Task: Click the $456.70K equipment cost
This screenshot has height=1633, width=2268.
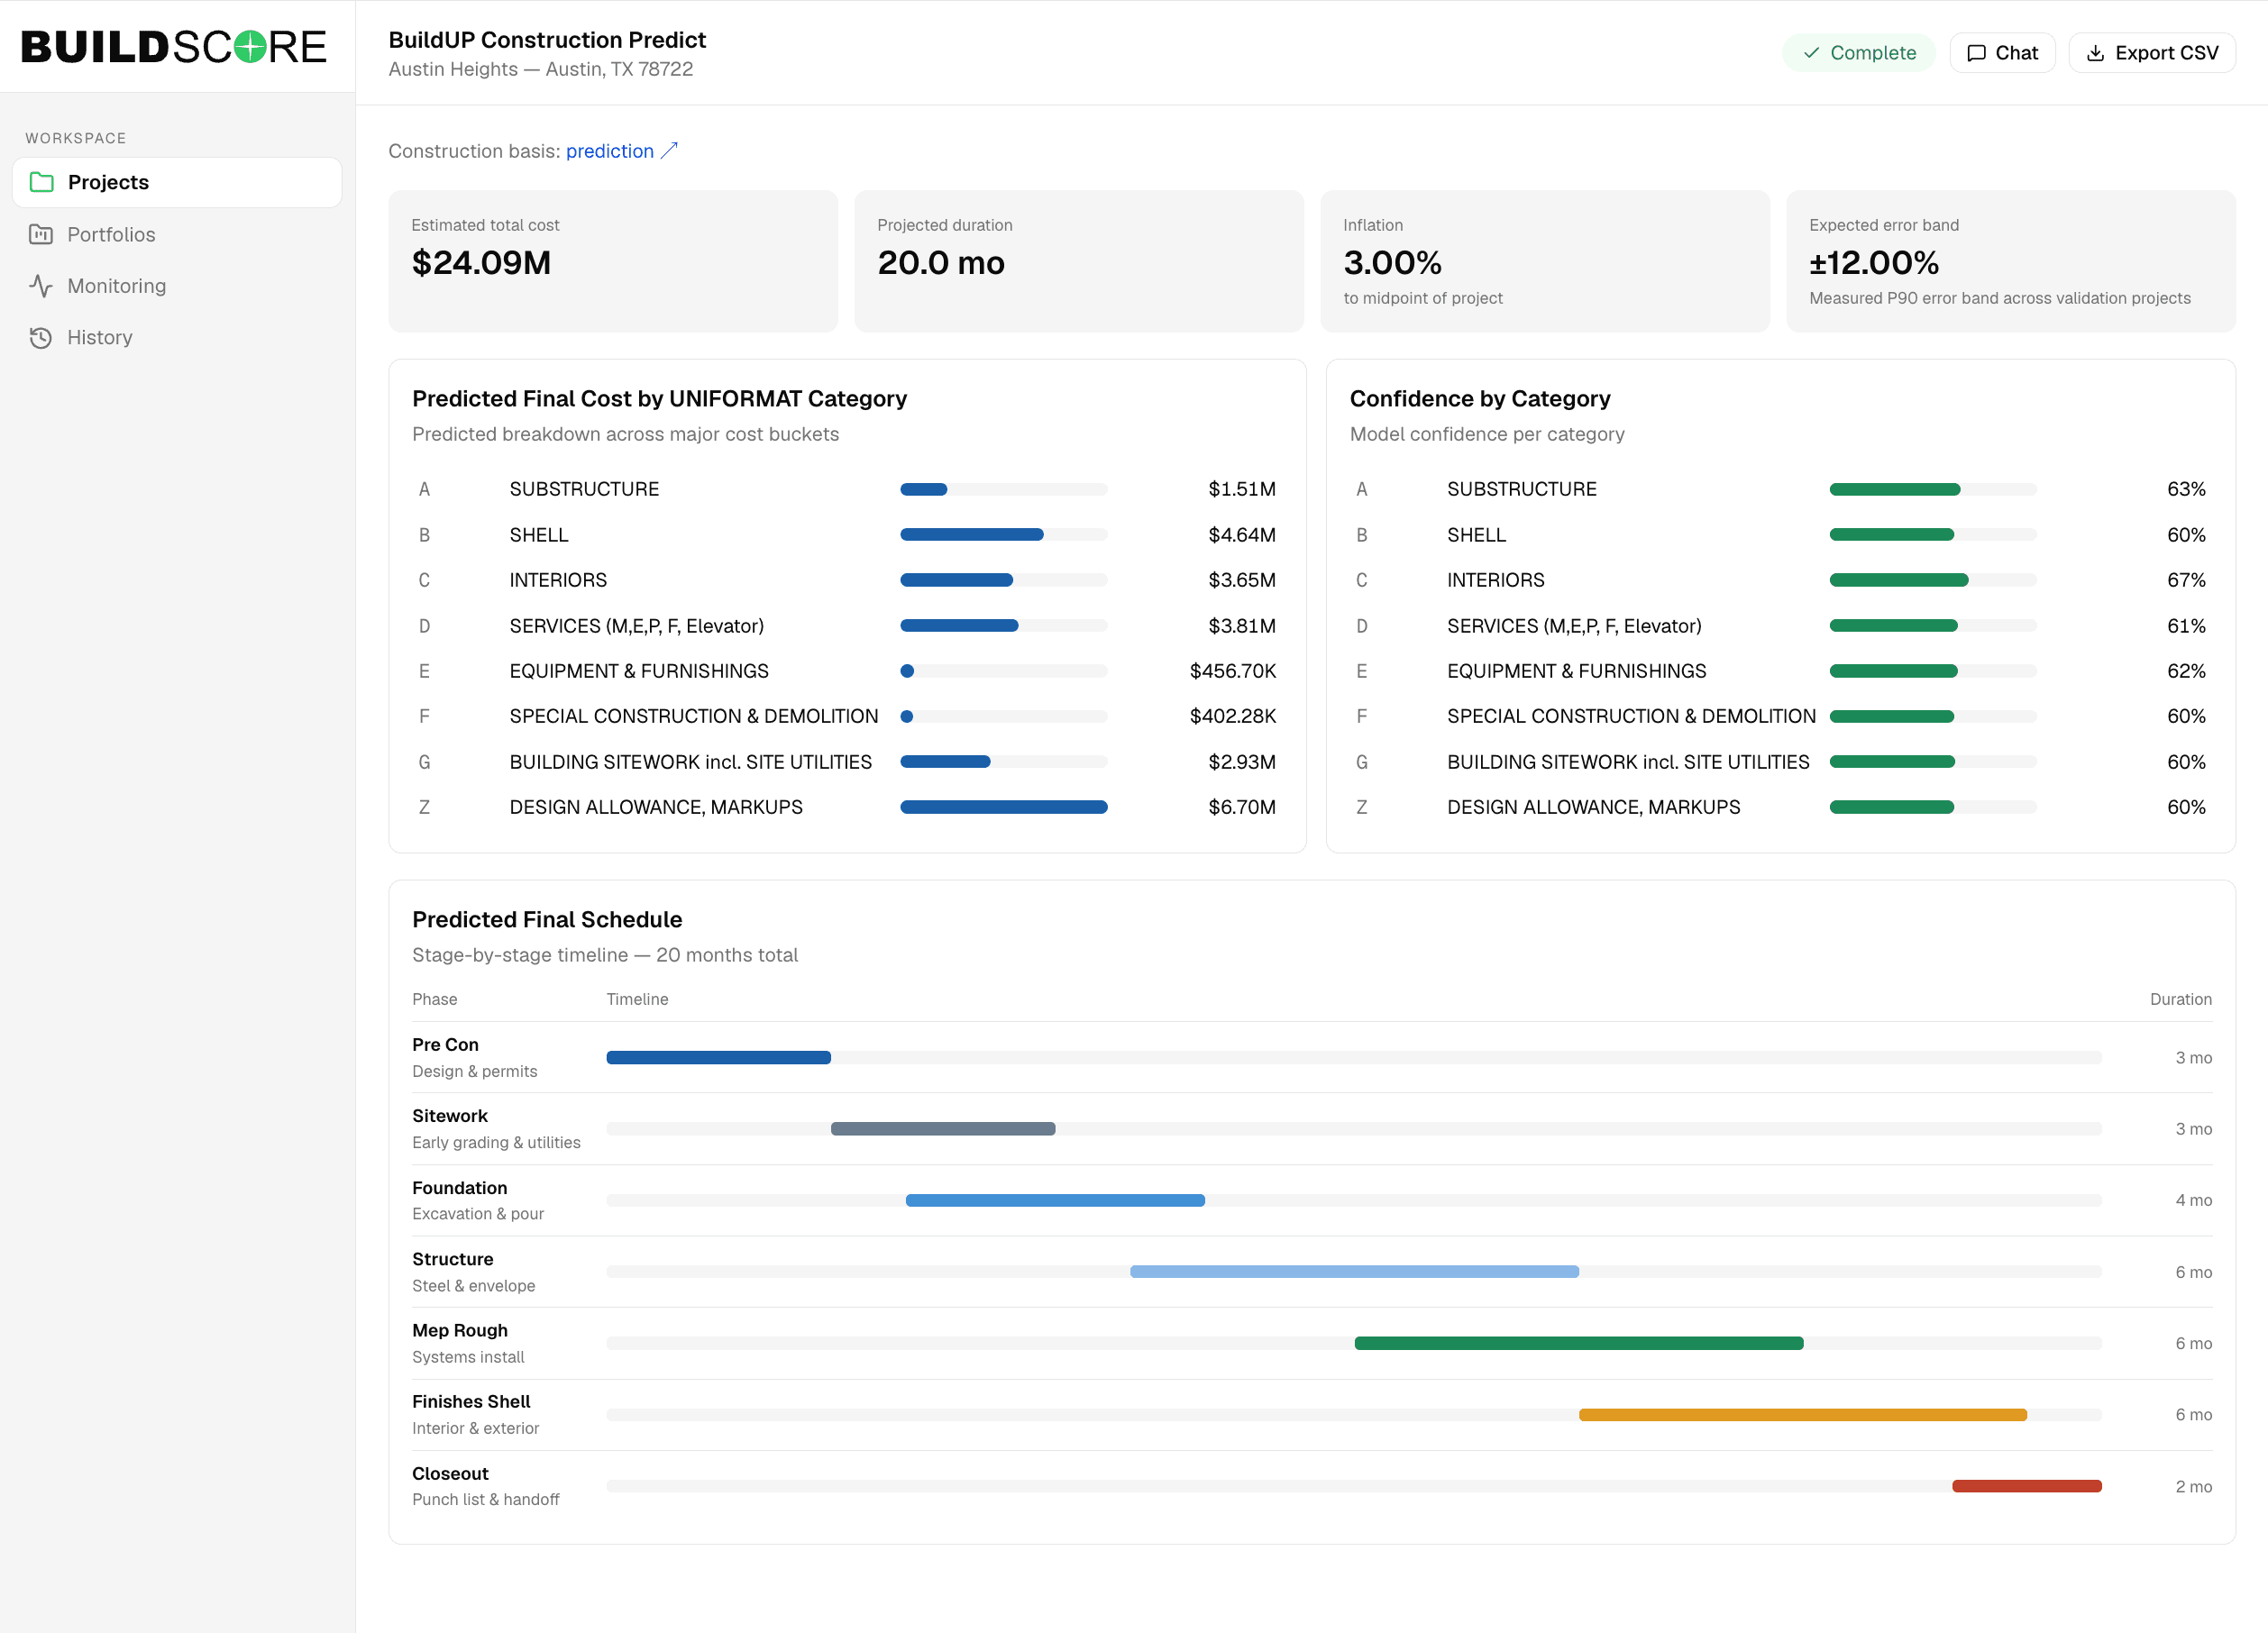Action: click(x=1233, y=671)
